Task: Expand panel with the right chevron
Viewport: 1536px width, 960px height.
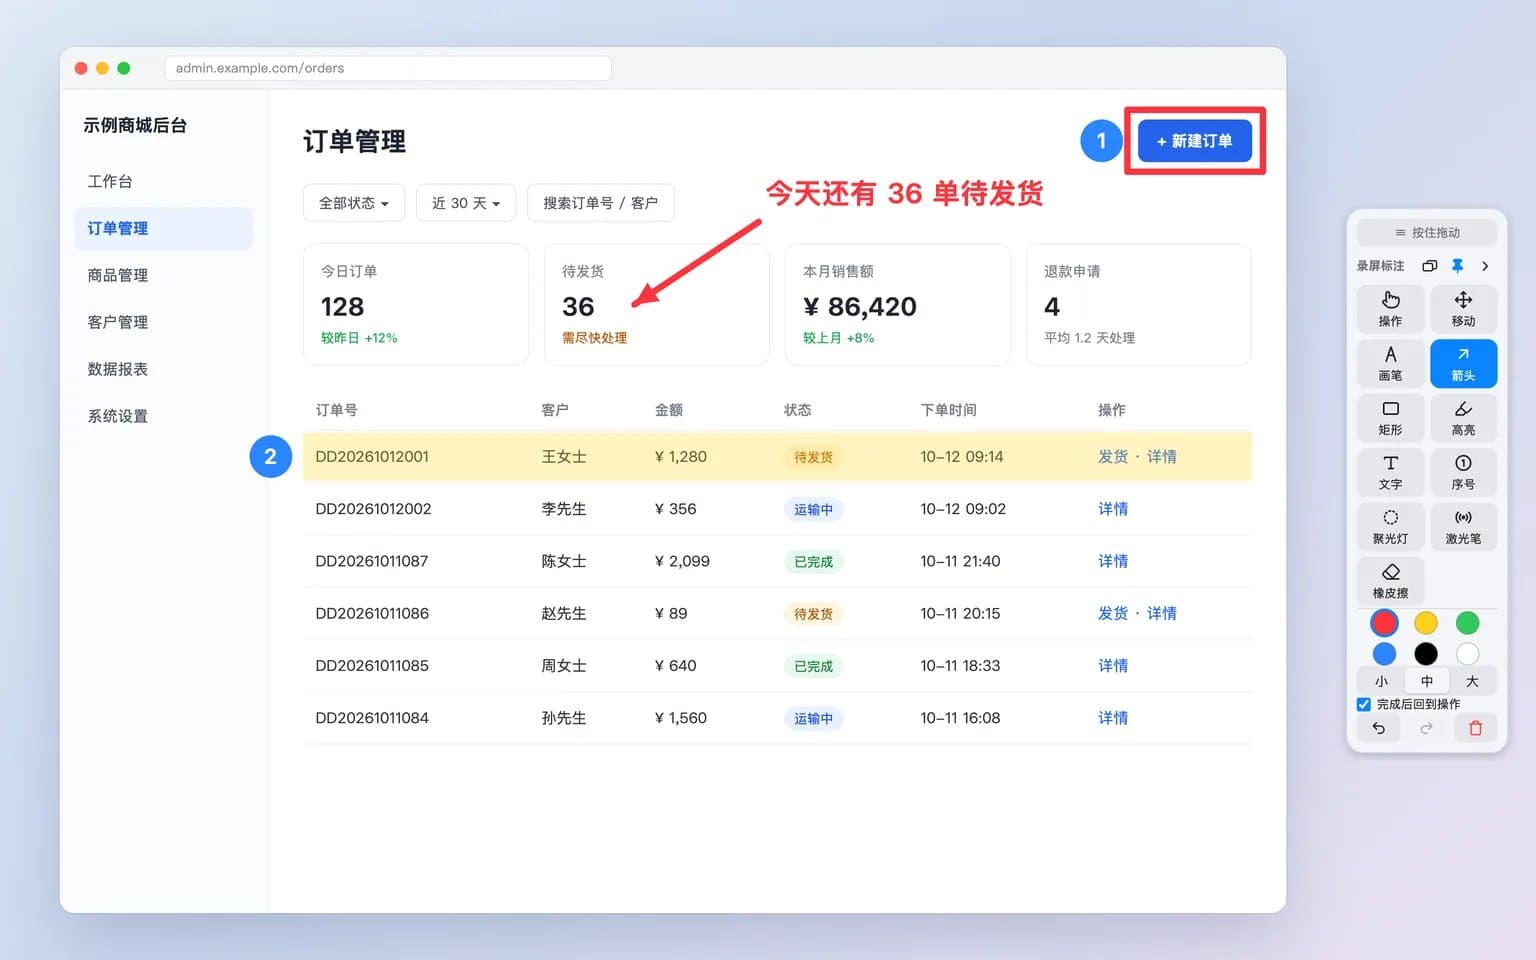Action: tap(1485, 266)
